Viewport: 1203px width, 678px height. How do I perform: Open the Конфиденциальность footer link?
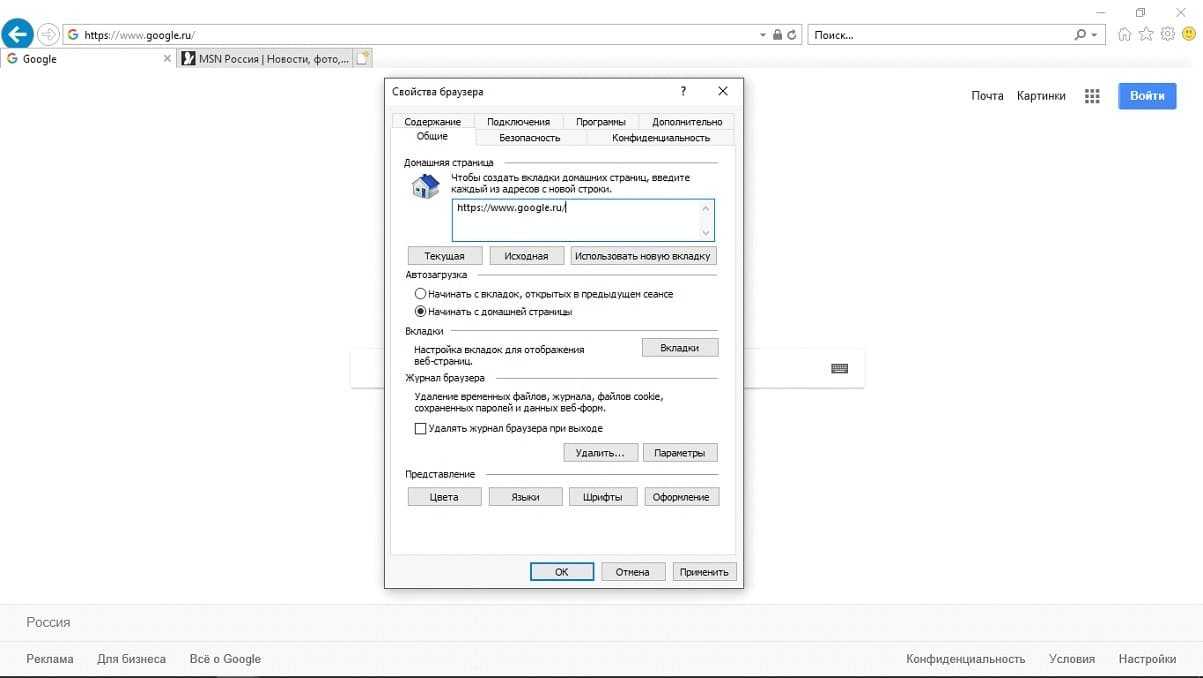pos(966,659)
